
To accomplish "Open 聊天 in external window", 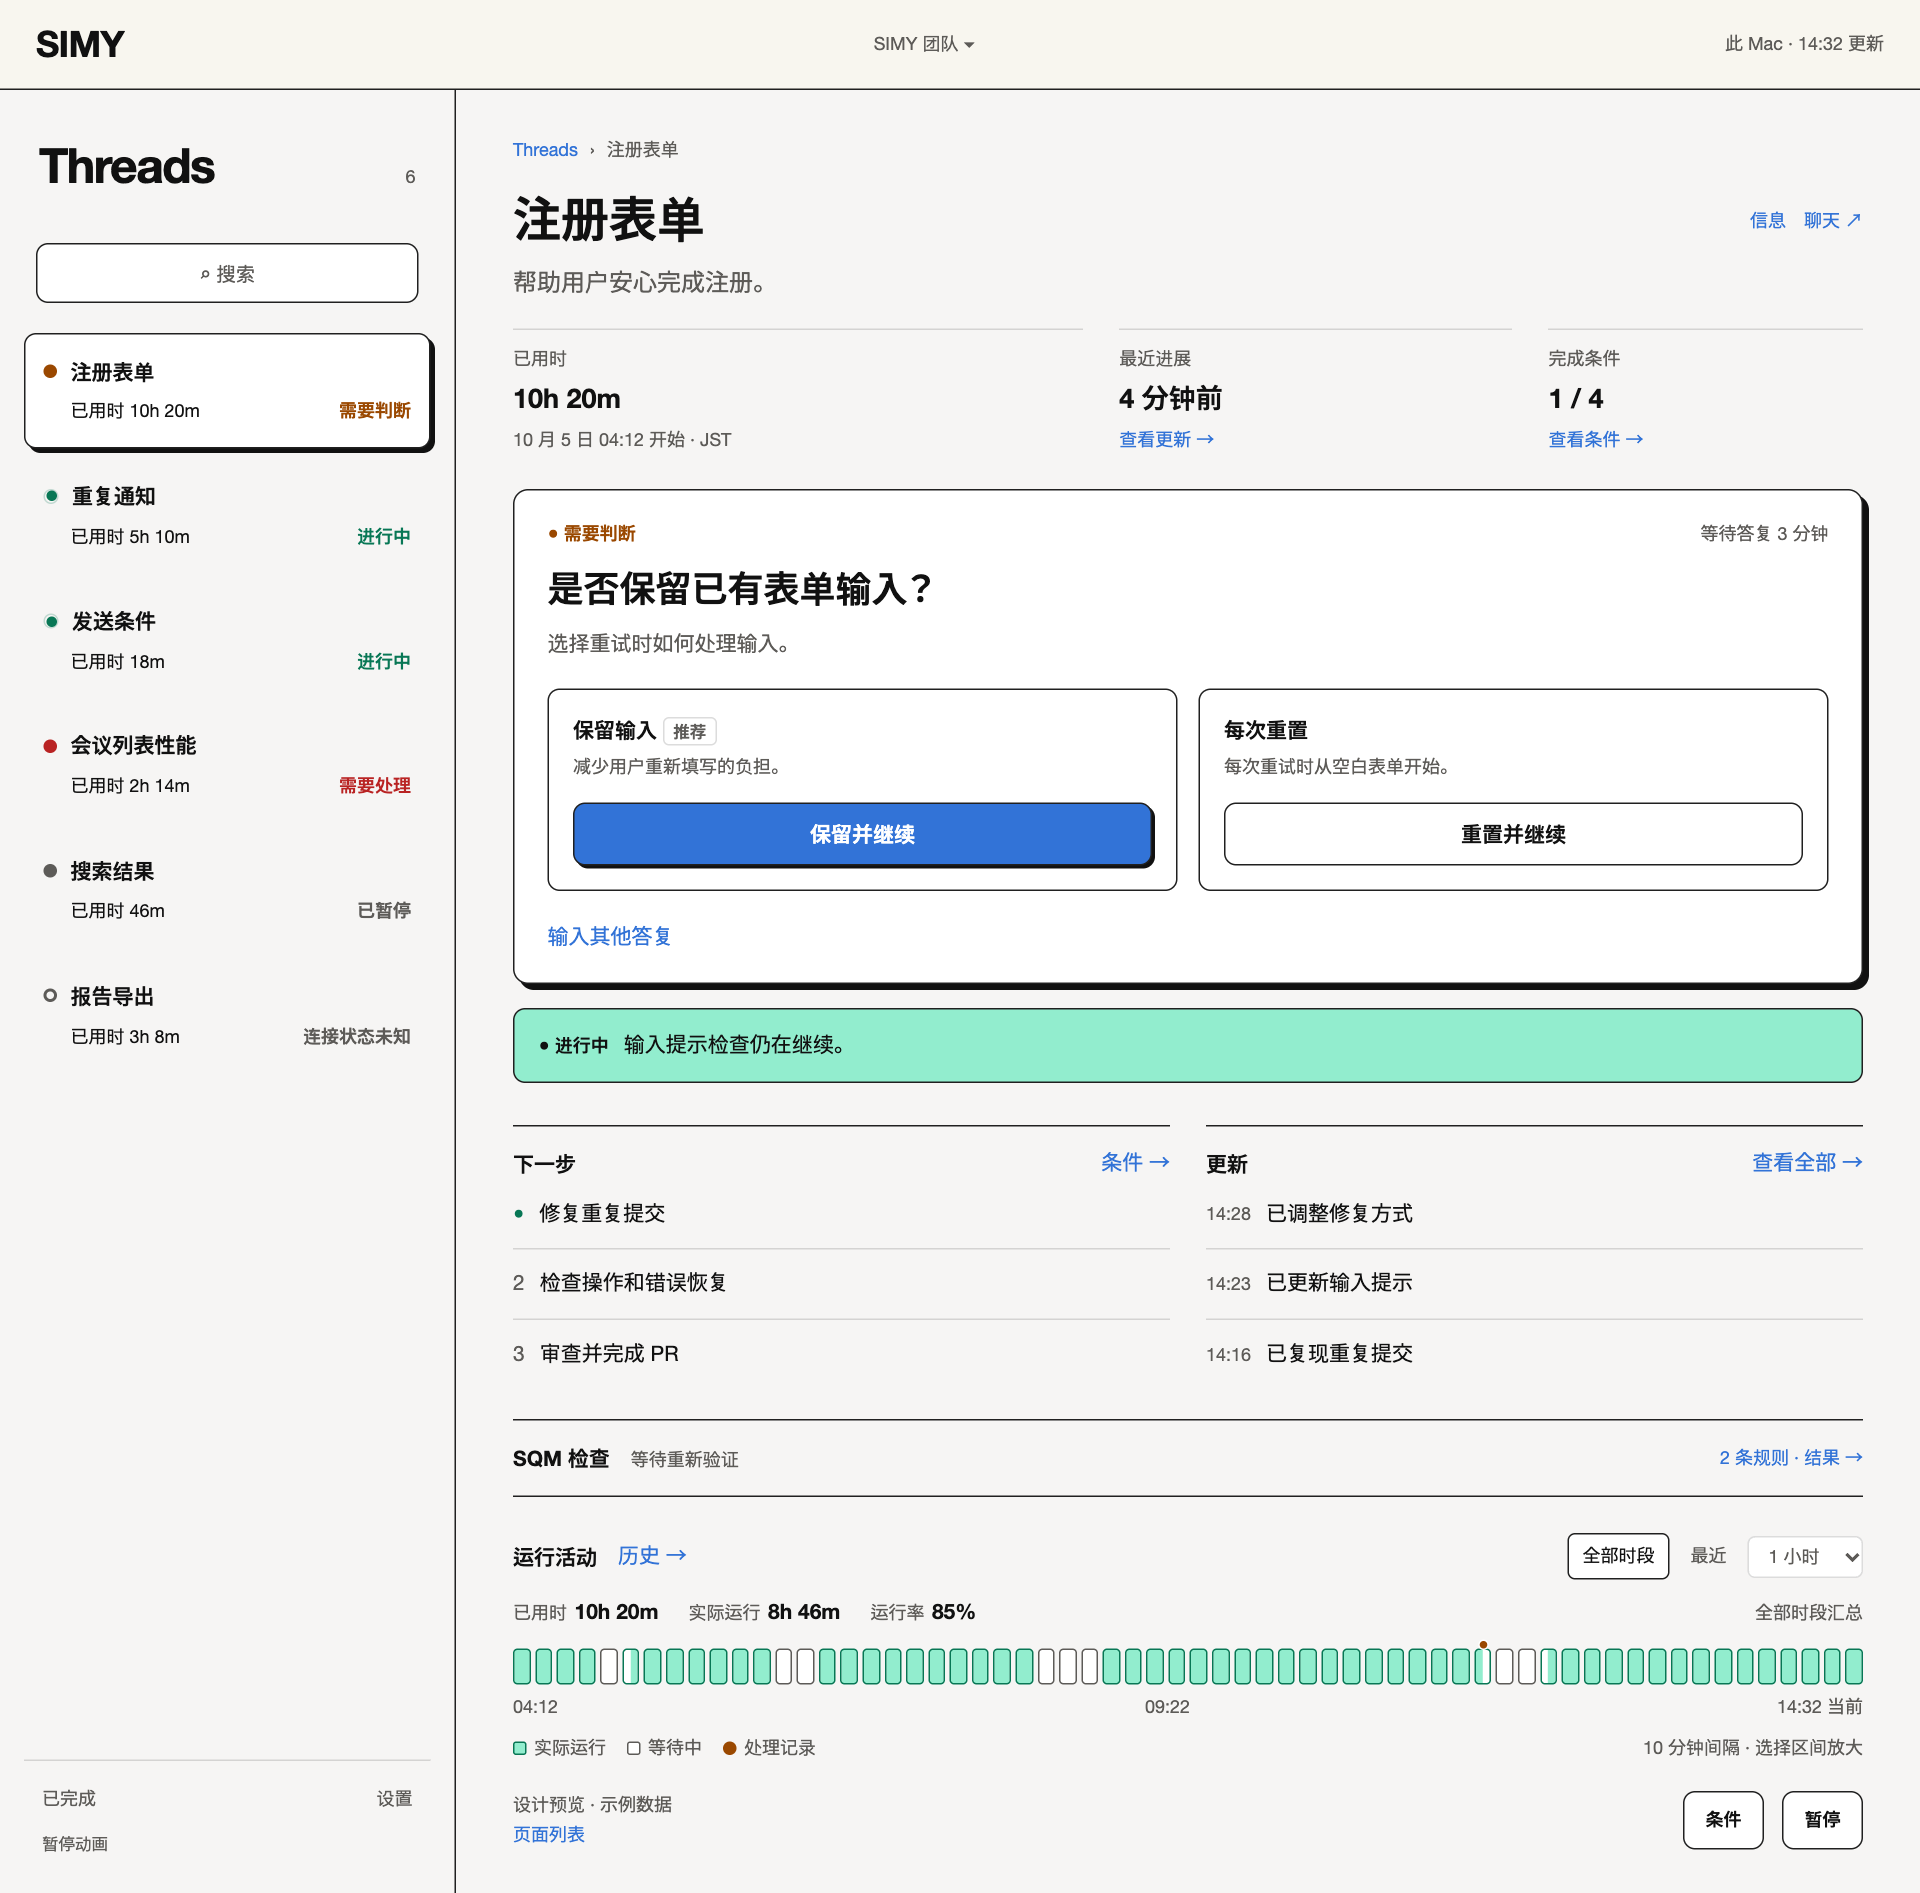I will (x=1832, y=220).
